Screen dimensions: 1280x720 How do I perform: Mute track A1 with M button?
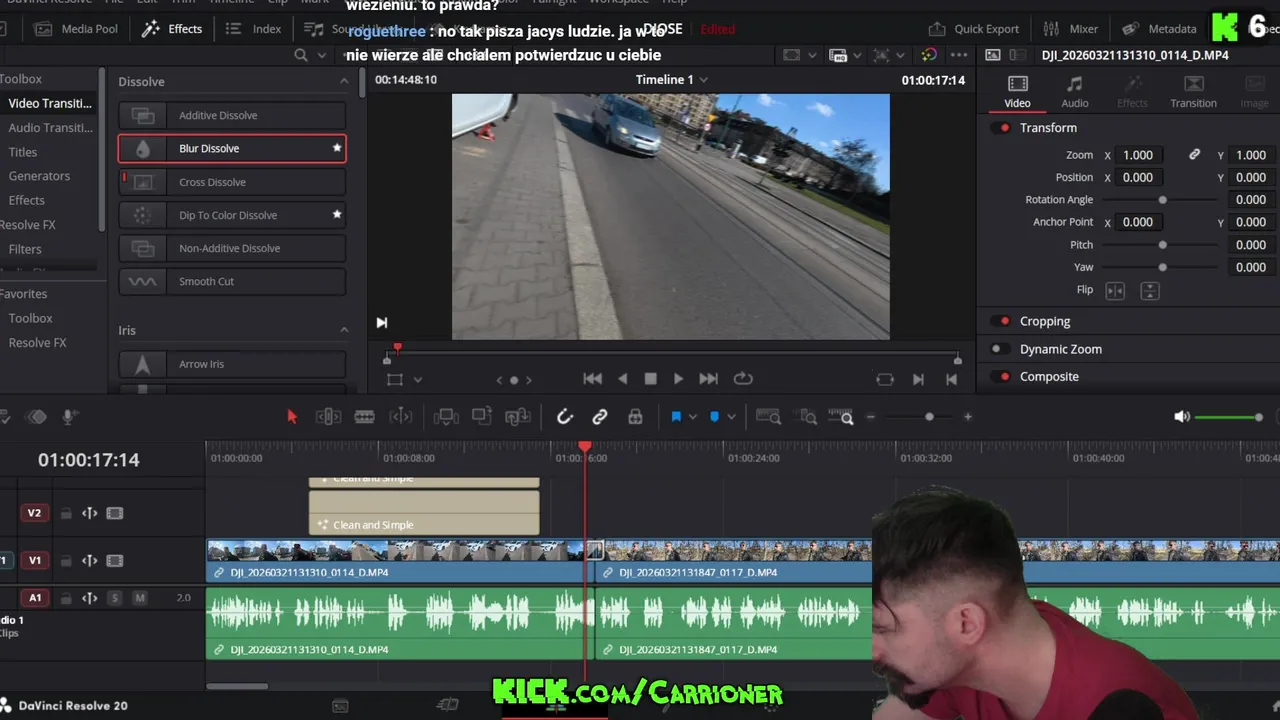coord(140,598)
